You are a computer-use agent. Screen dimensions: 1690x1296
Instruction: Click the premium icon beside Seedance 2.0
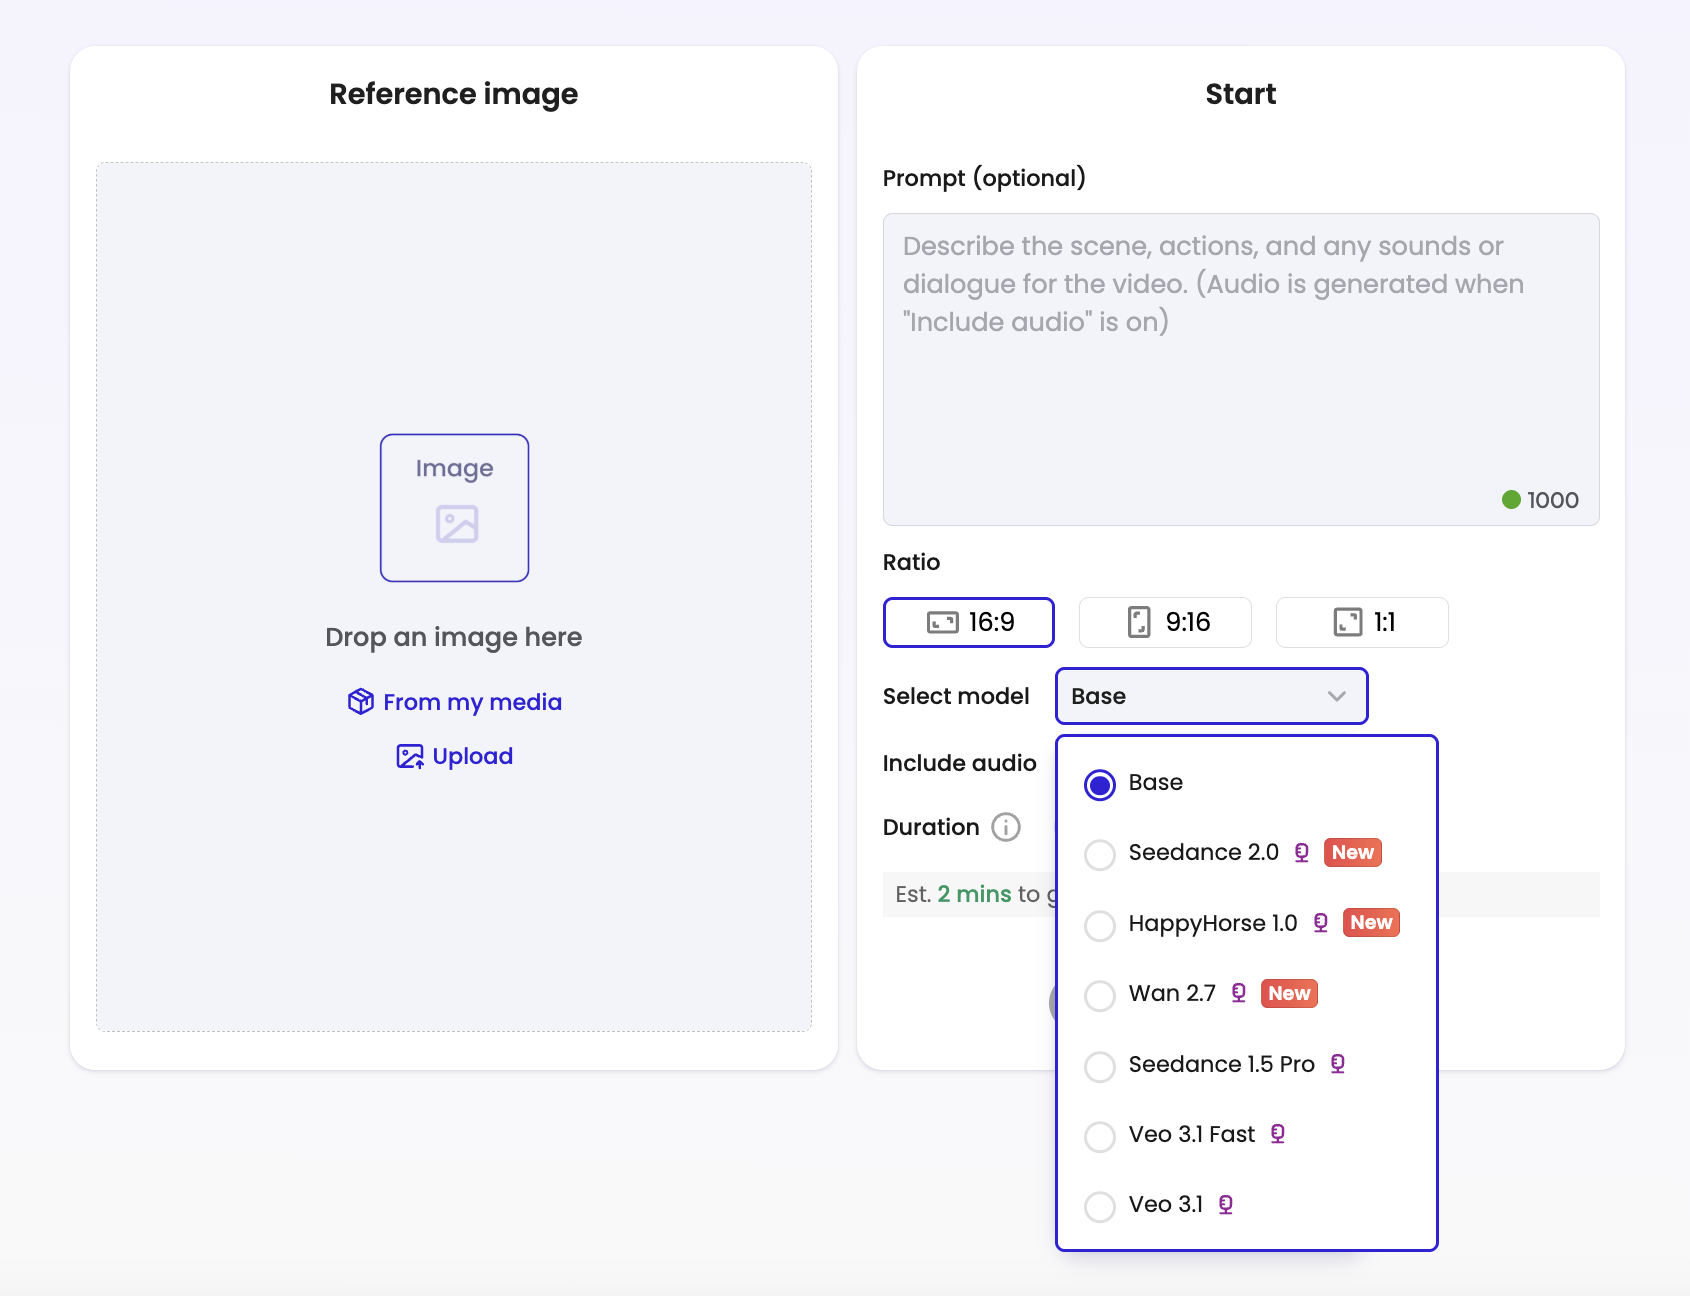tap(1302, 853)
